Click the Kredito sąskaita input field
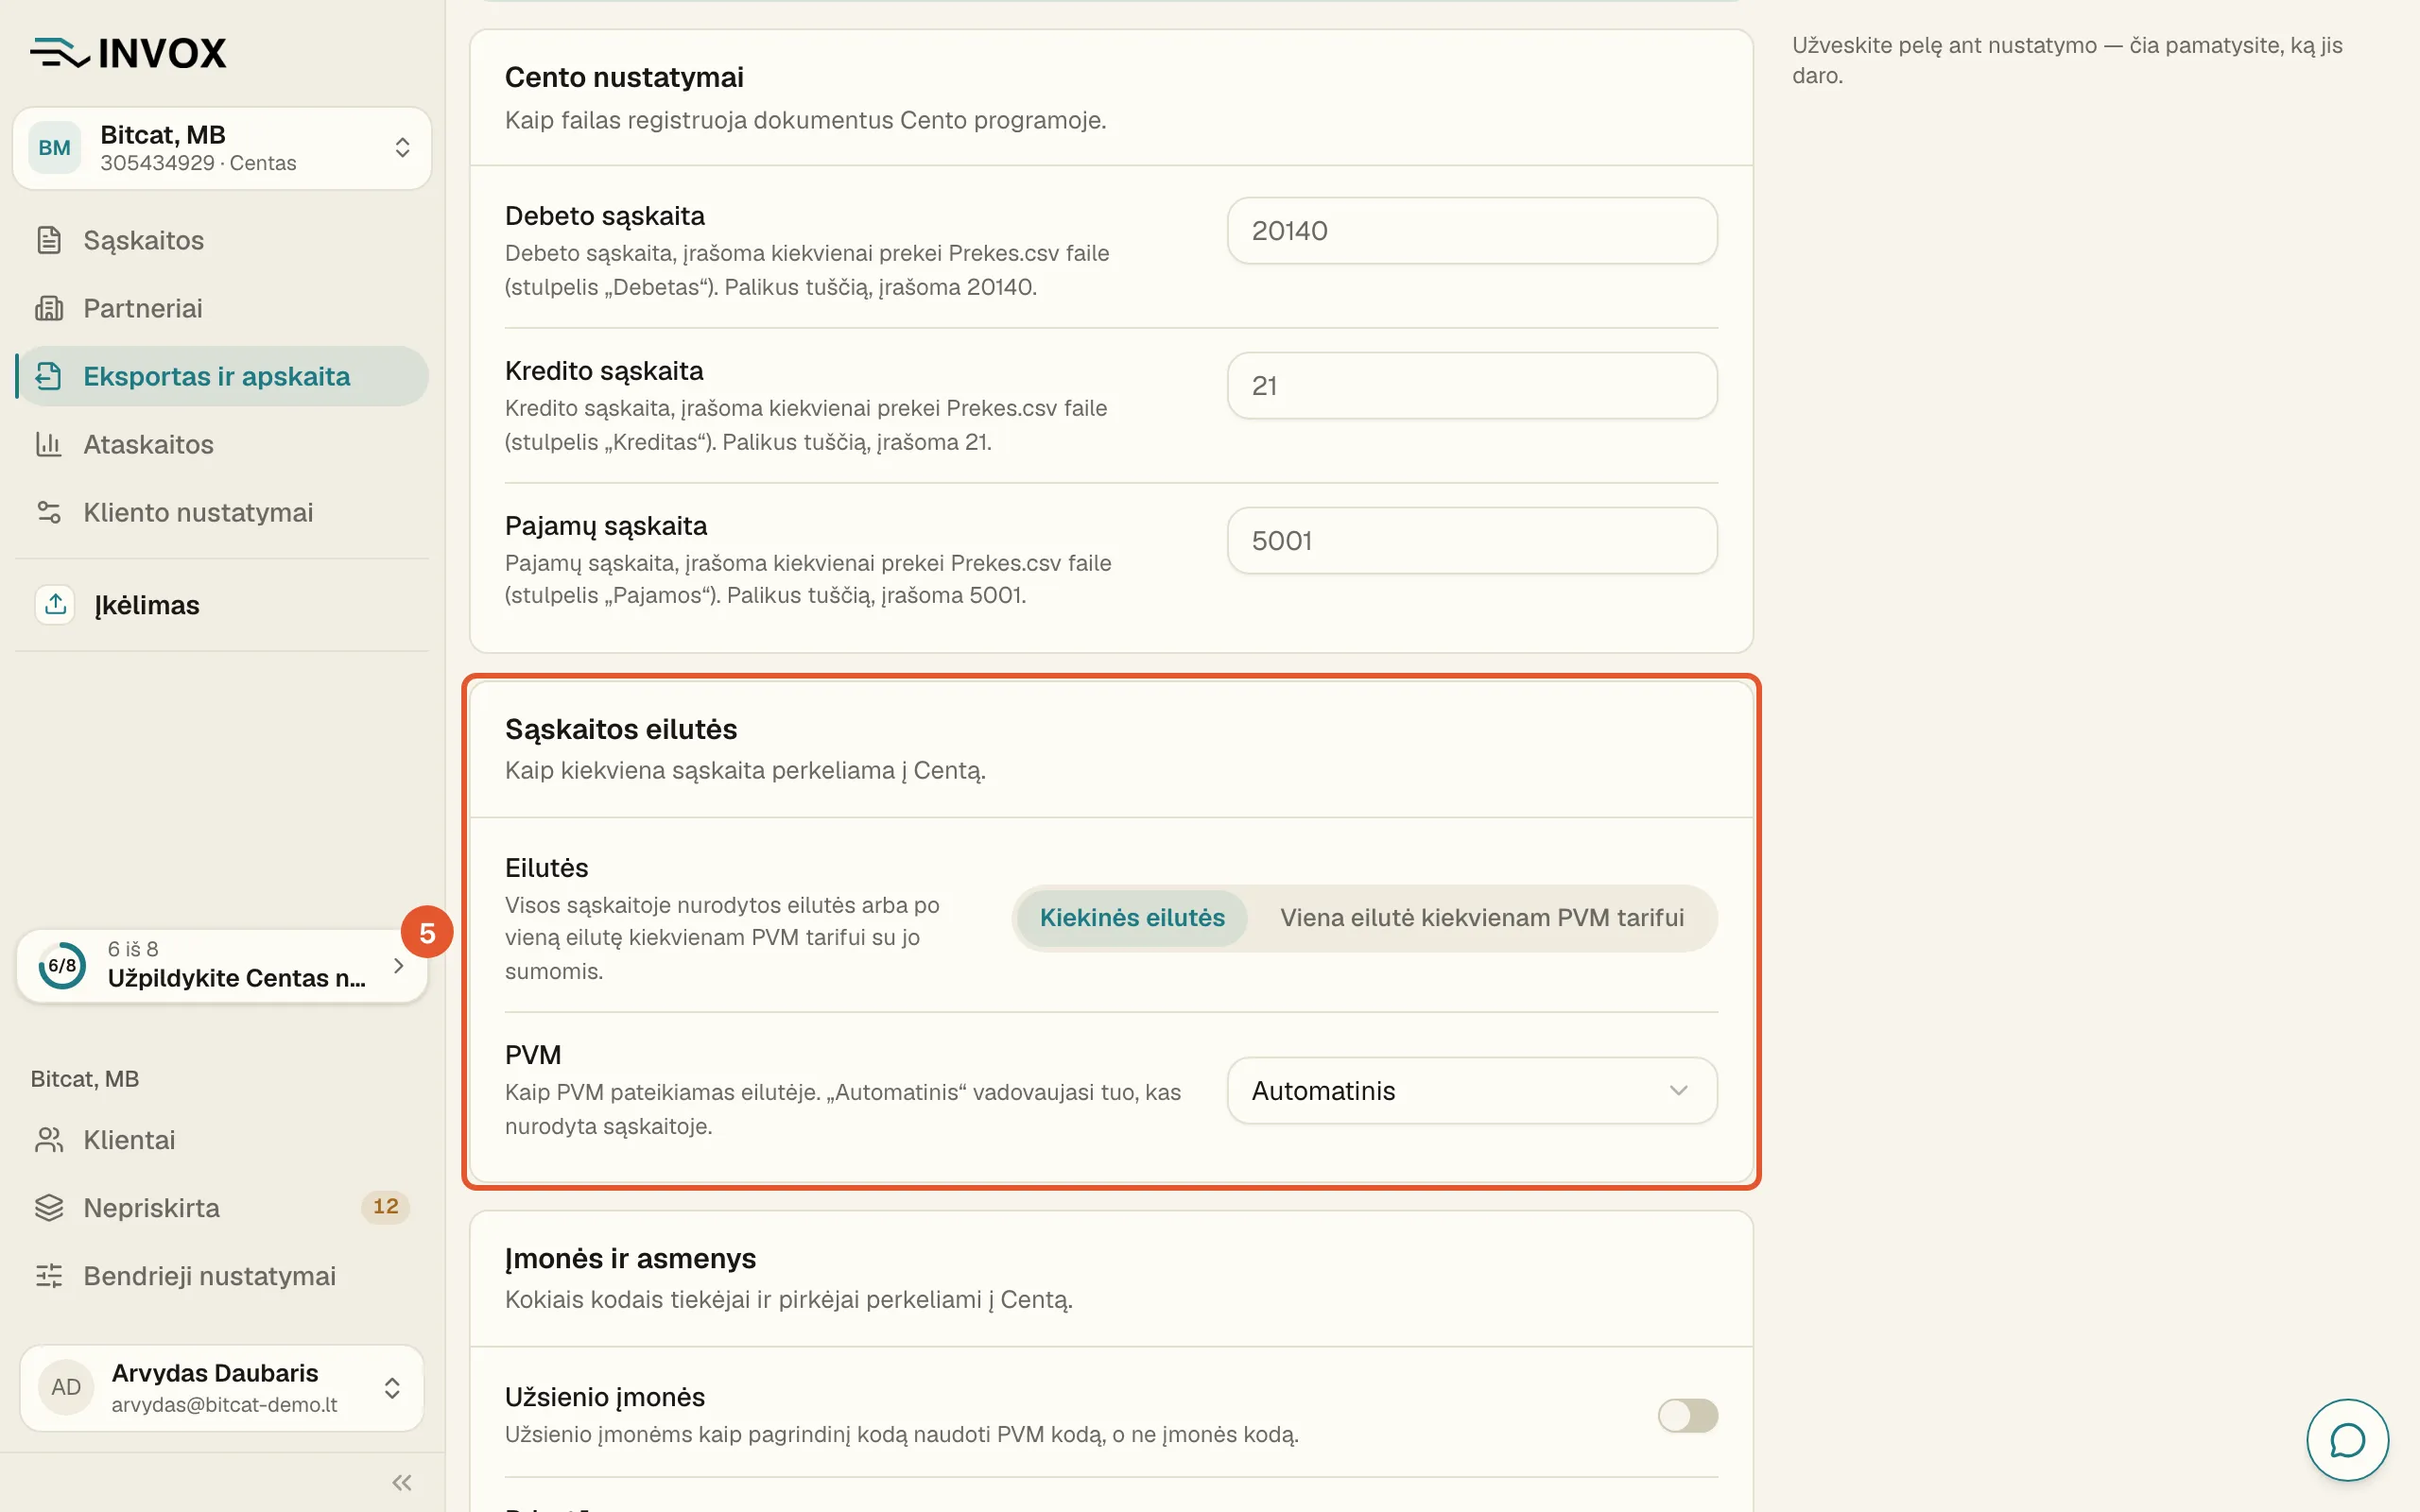This screenshot has width=2420, height=1512. tap(1472, 386)
